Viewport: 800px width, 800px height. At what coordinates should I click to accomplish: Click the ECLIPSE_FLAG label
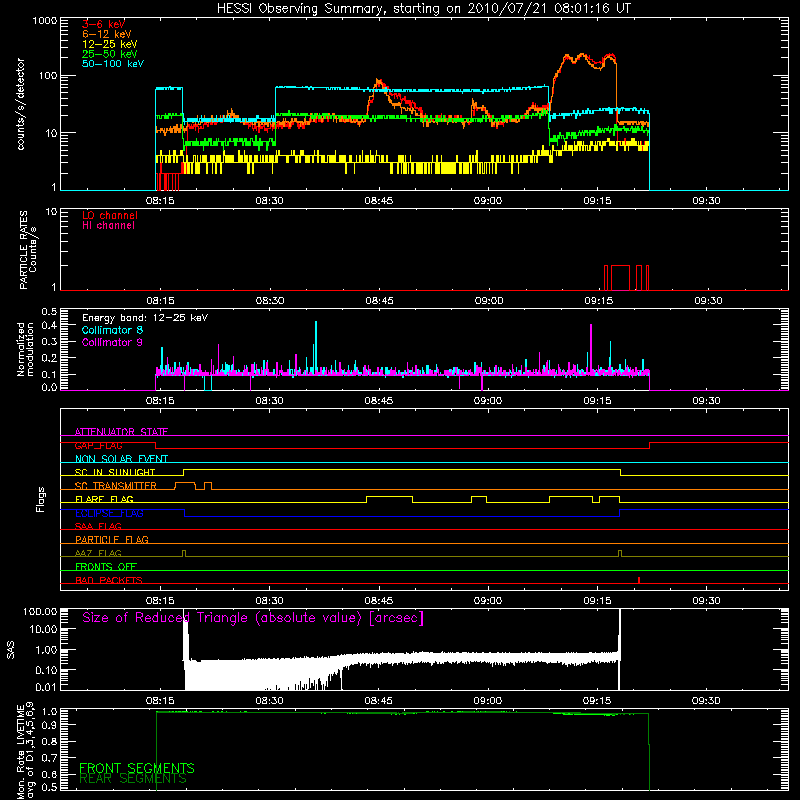(x=109, y=513)
